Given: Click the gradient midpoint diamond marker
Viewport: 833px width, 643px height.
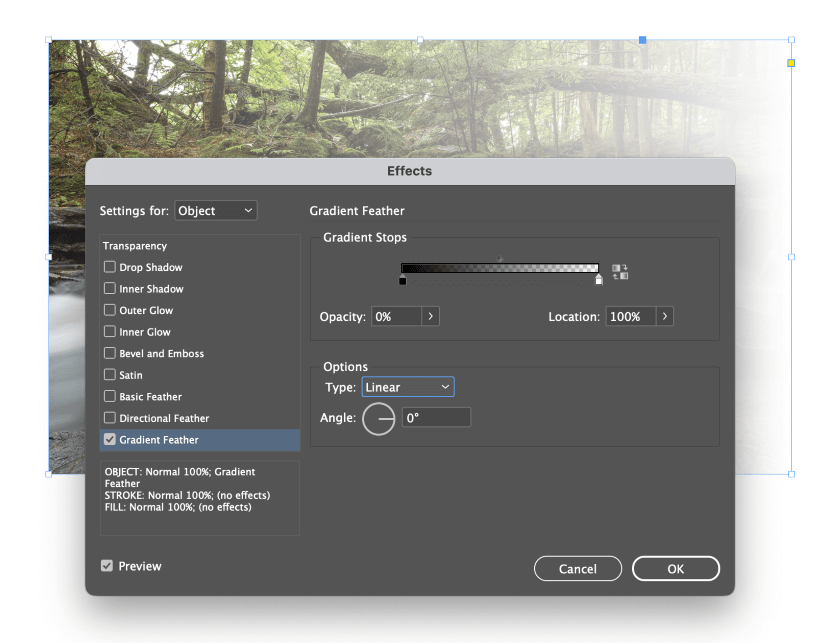Looking at the screenshot, I should [499, 258].
